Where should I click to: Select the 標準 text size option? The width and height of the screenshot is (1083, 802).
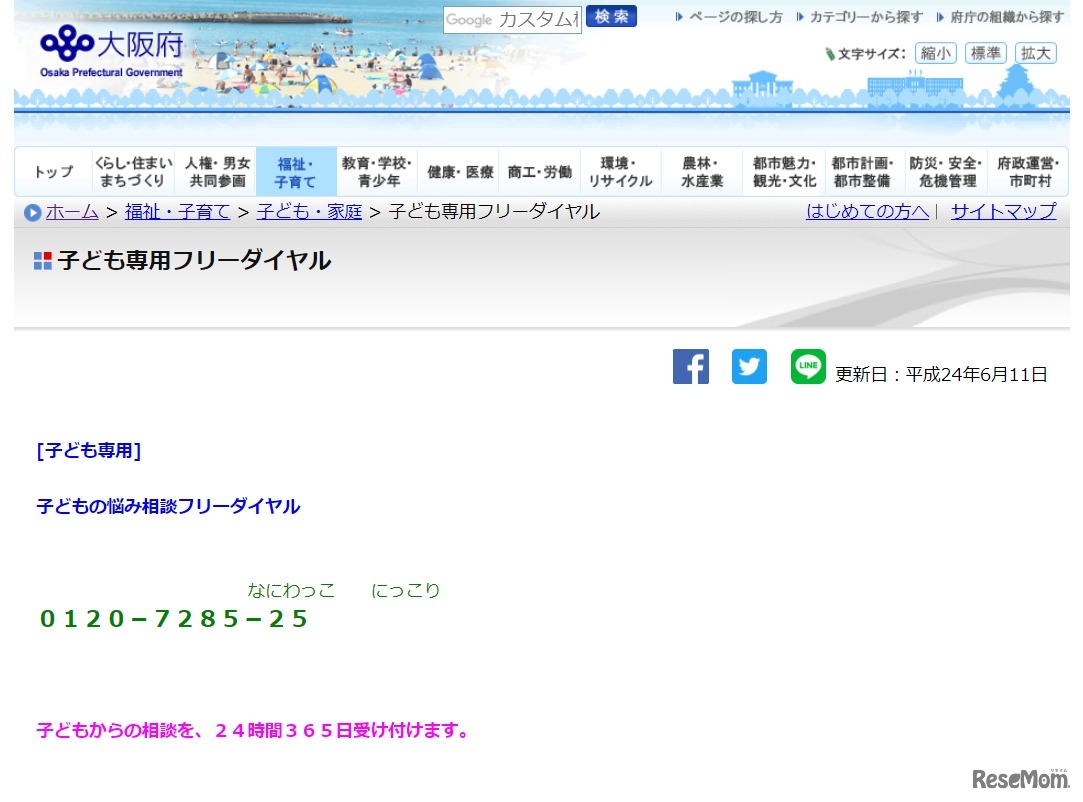click(985, 53)
